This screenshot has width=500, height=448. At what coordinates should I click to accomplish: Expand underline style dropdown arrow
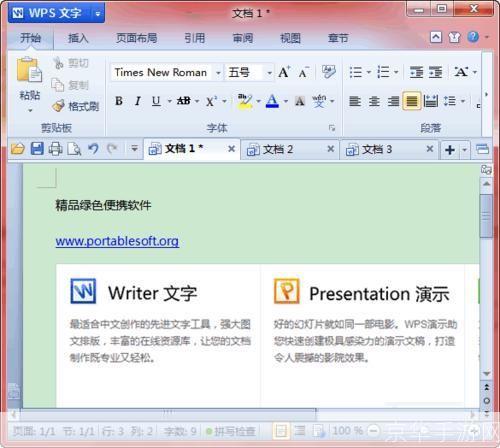click(169, 101)
